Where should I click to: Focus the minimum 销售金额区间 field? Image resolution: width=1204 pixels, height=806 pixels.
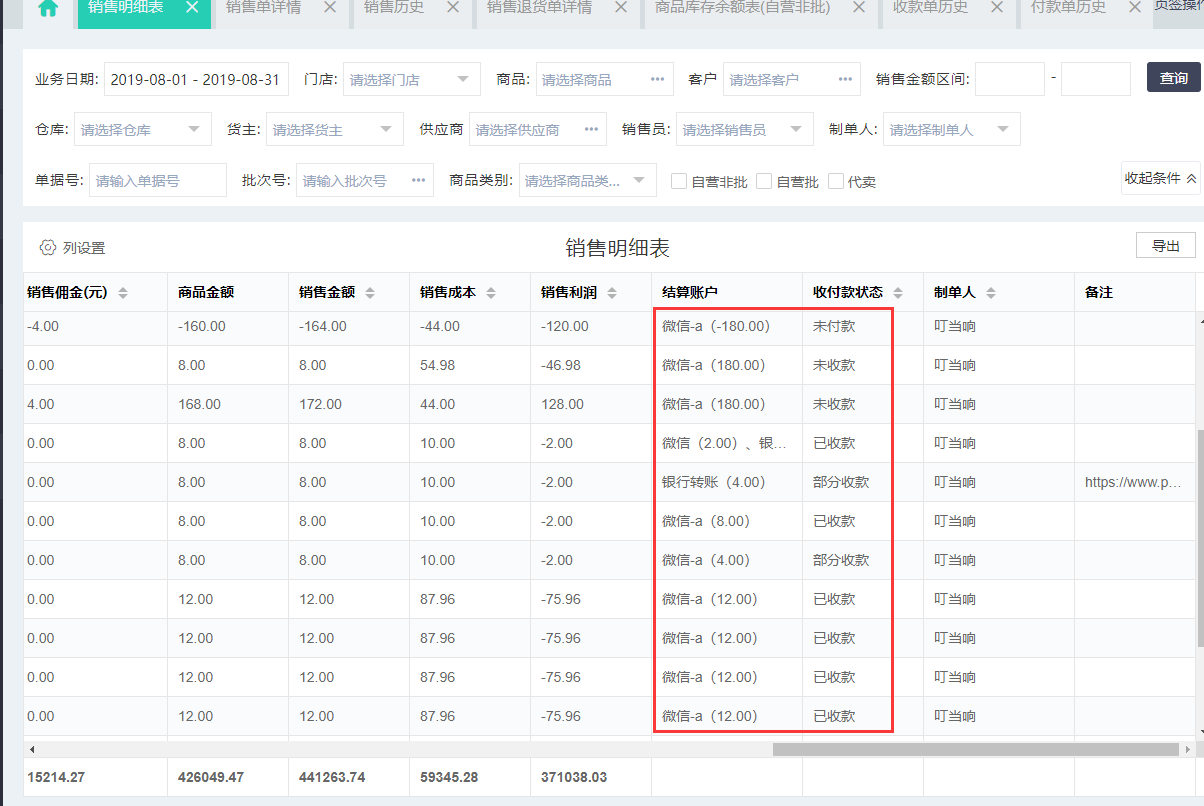coord(1010,79)
